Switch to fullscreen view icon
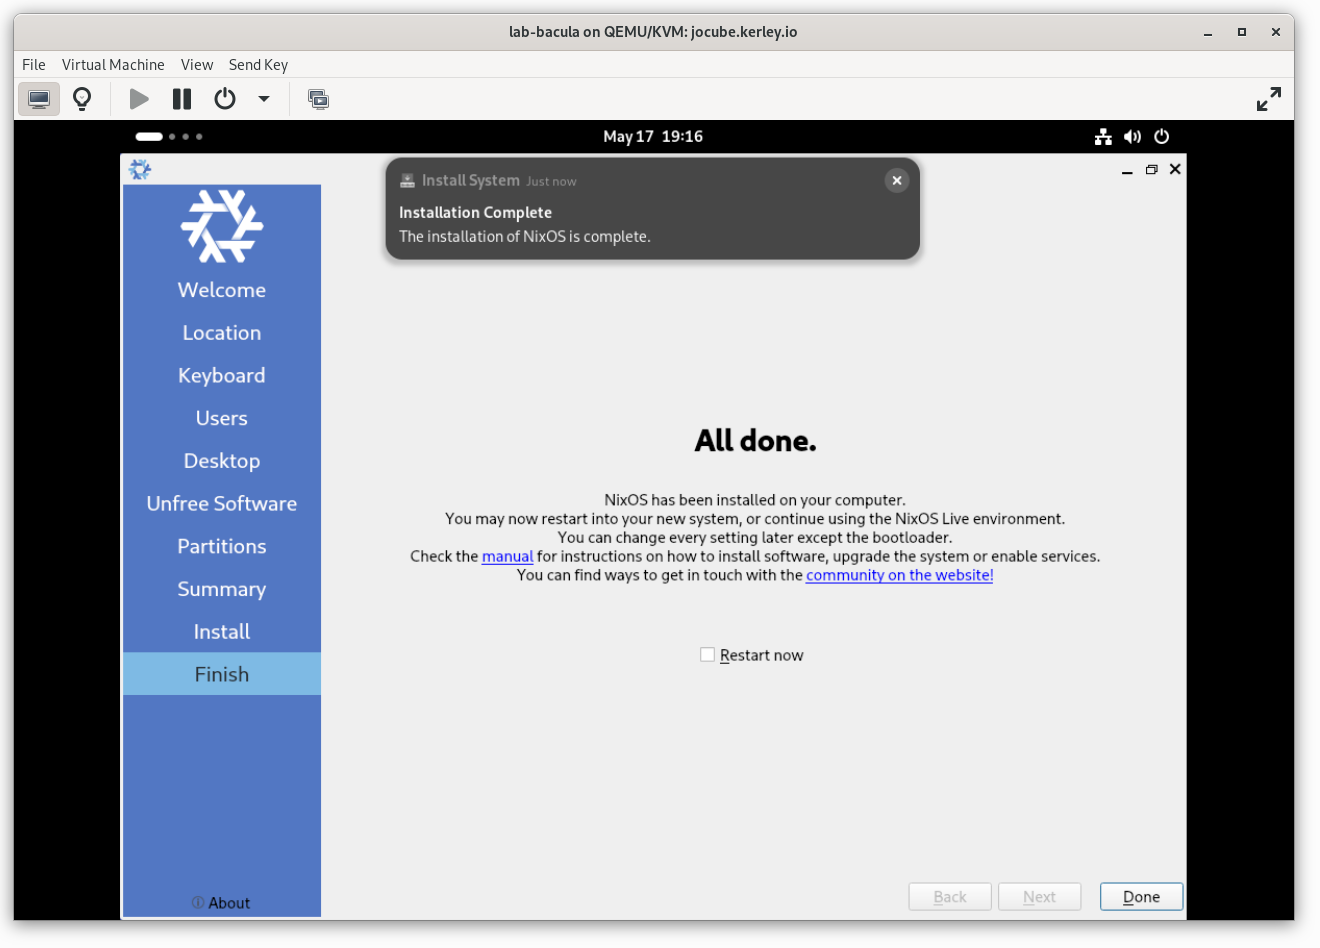This screenshot has height=948, width=1320. click(1269, 99)
